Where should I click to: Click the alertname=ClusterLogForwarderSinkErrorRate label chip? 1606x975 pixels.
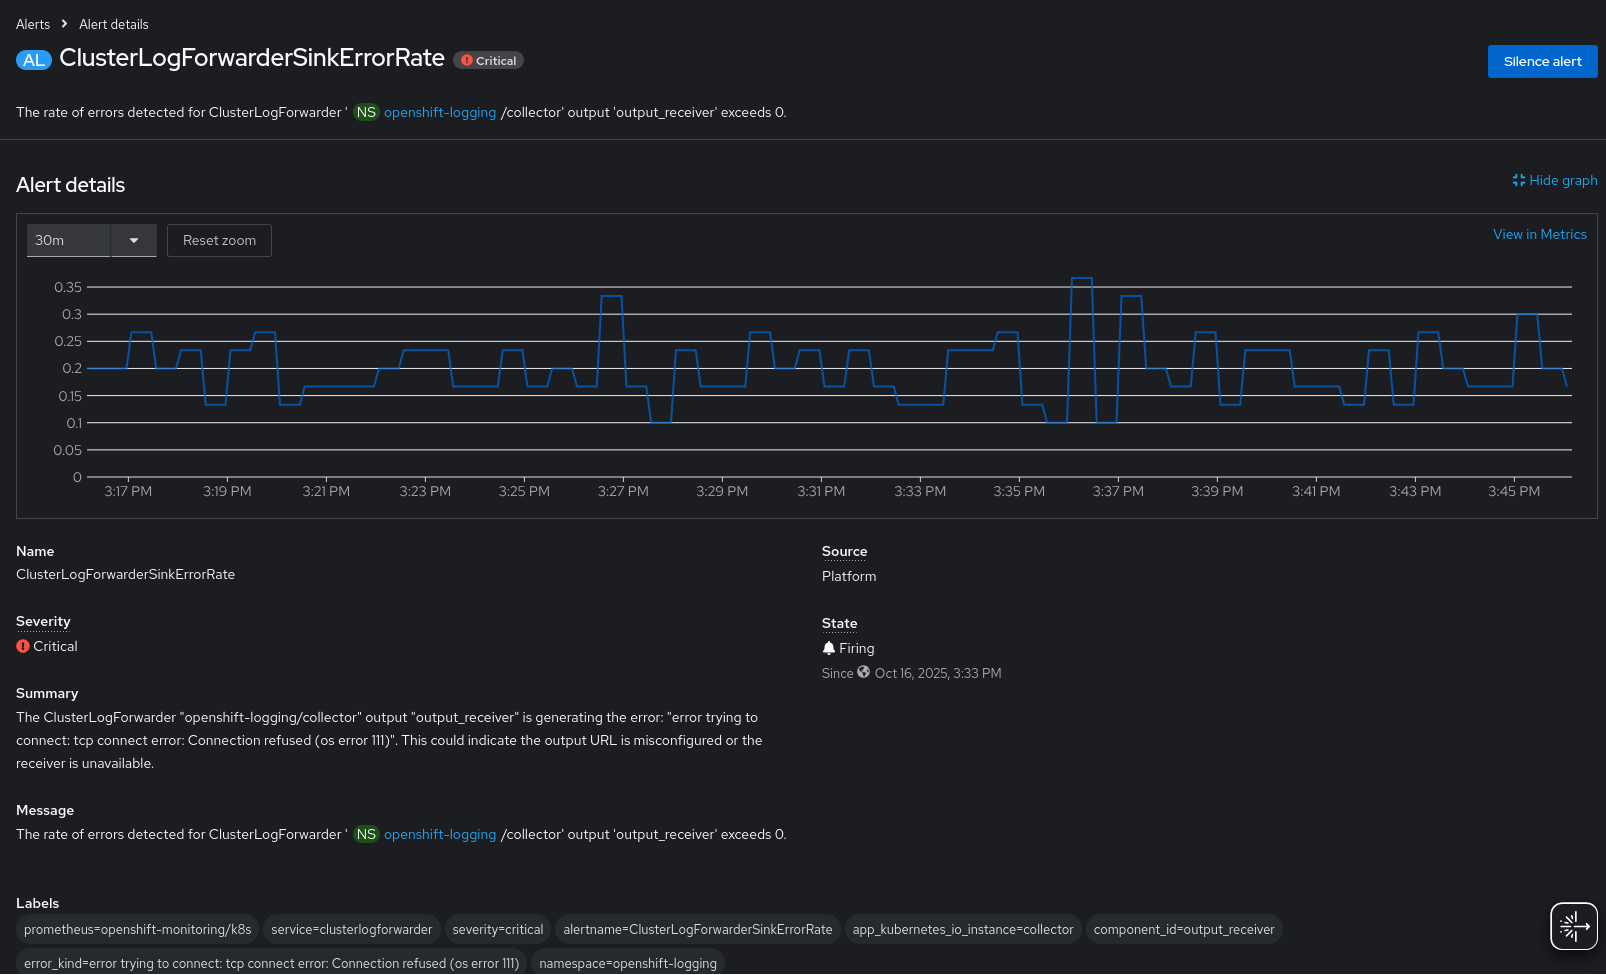point(698,929)
